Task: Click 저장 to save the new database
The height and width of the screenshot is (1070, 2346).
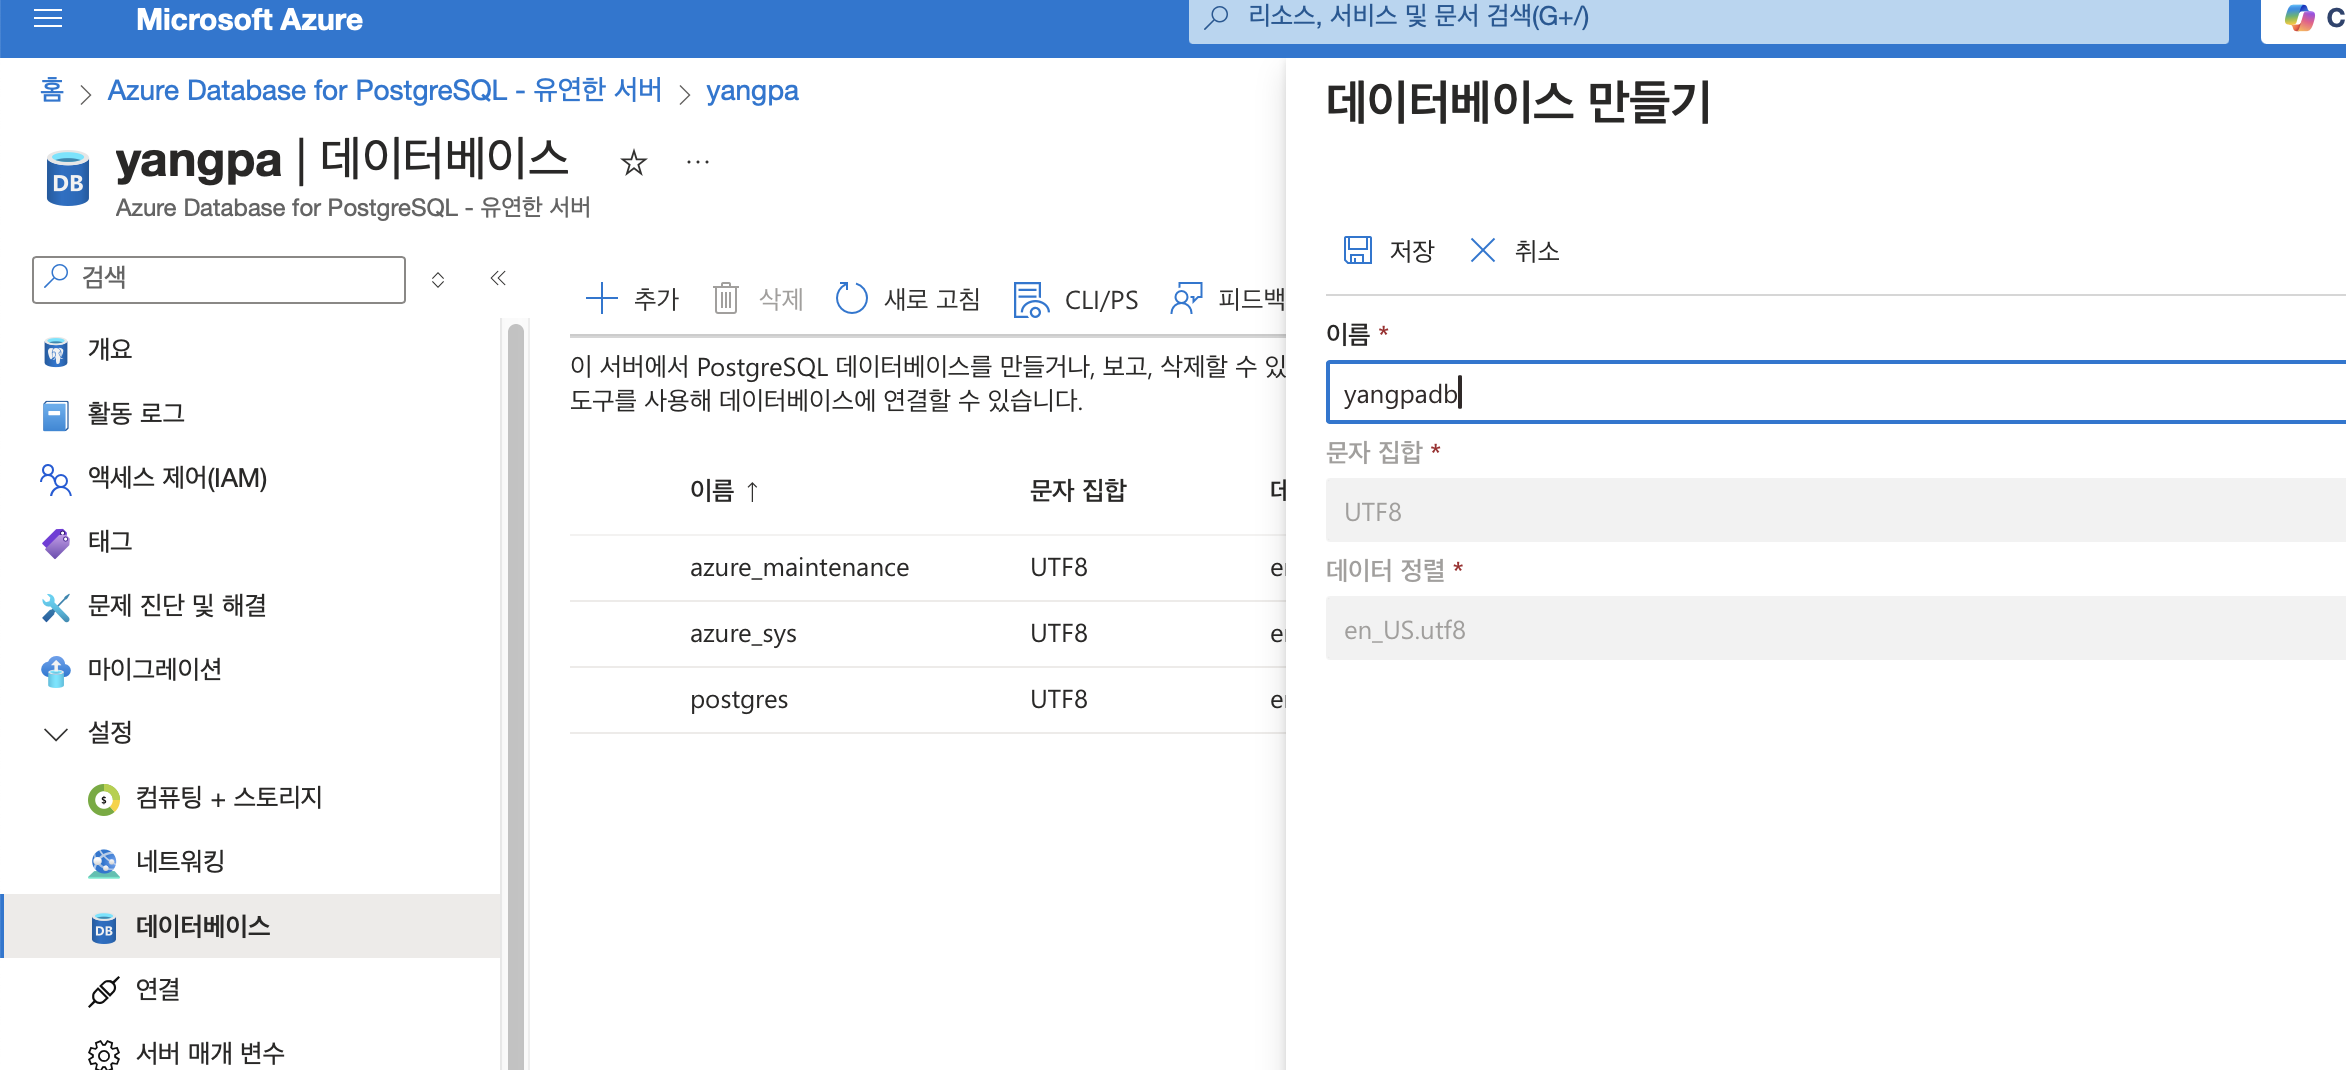Action: [x=1389, y=250]
